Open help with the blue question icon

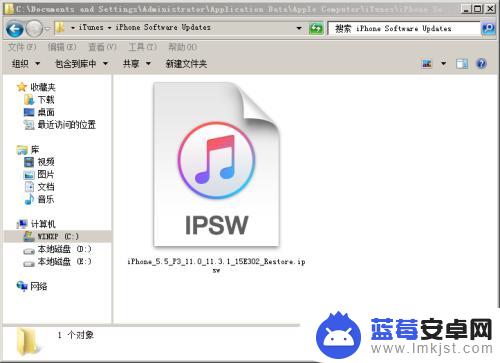pos(481,63)
